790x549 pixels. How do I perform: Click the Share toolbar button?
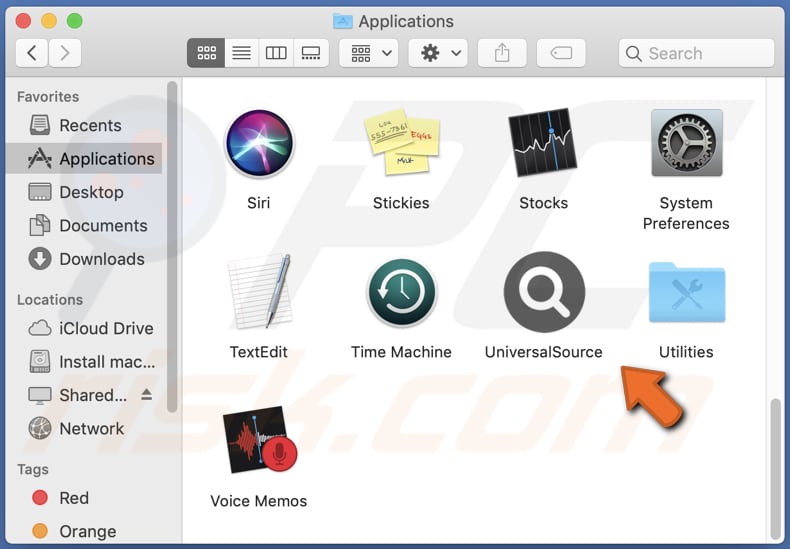click(501, 53)
